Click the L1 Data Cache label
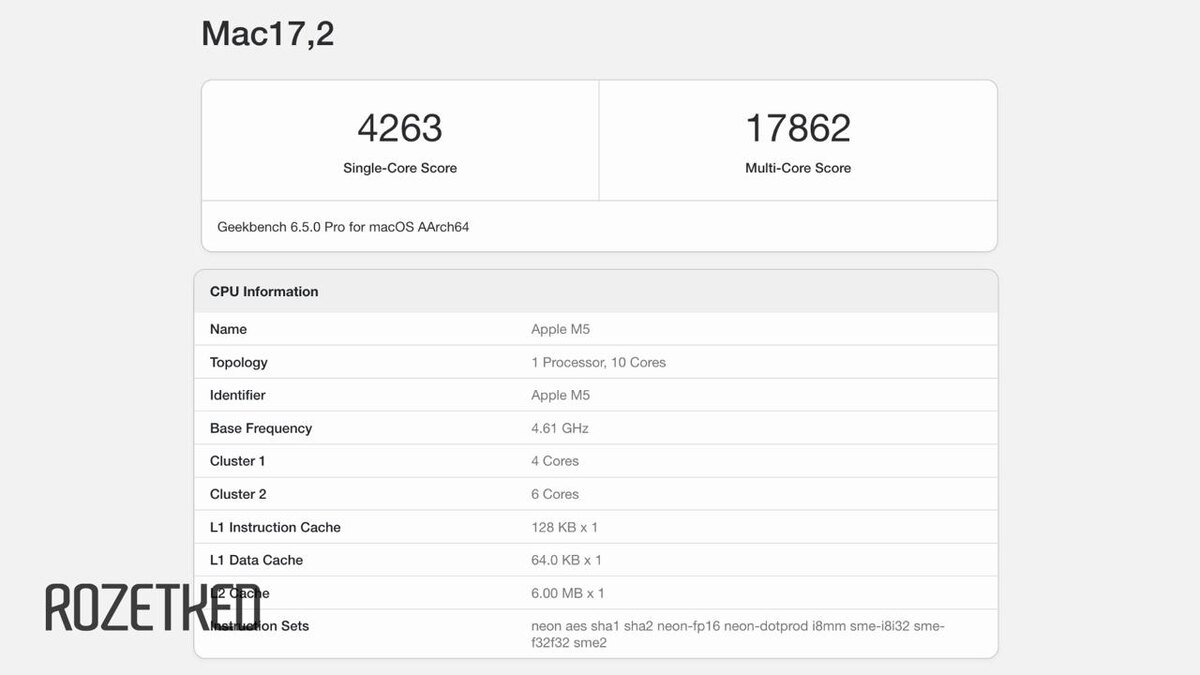This screenshot has height=675, width=1200. click(256, 560)
